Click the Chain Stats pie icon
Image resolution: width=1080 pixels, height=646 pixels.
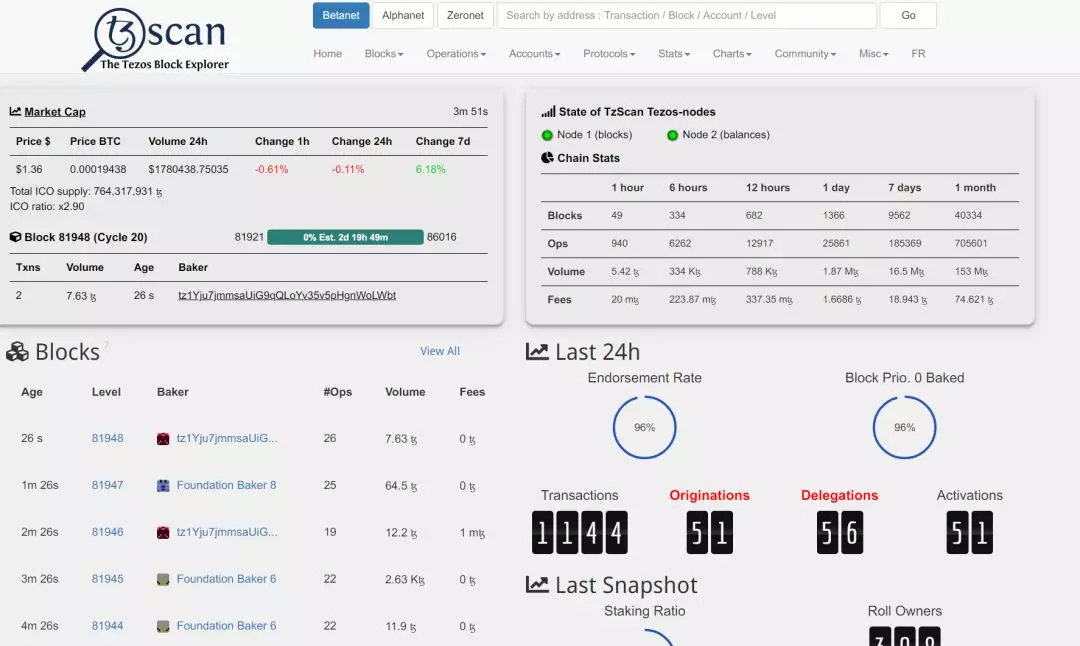[548, 158]
